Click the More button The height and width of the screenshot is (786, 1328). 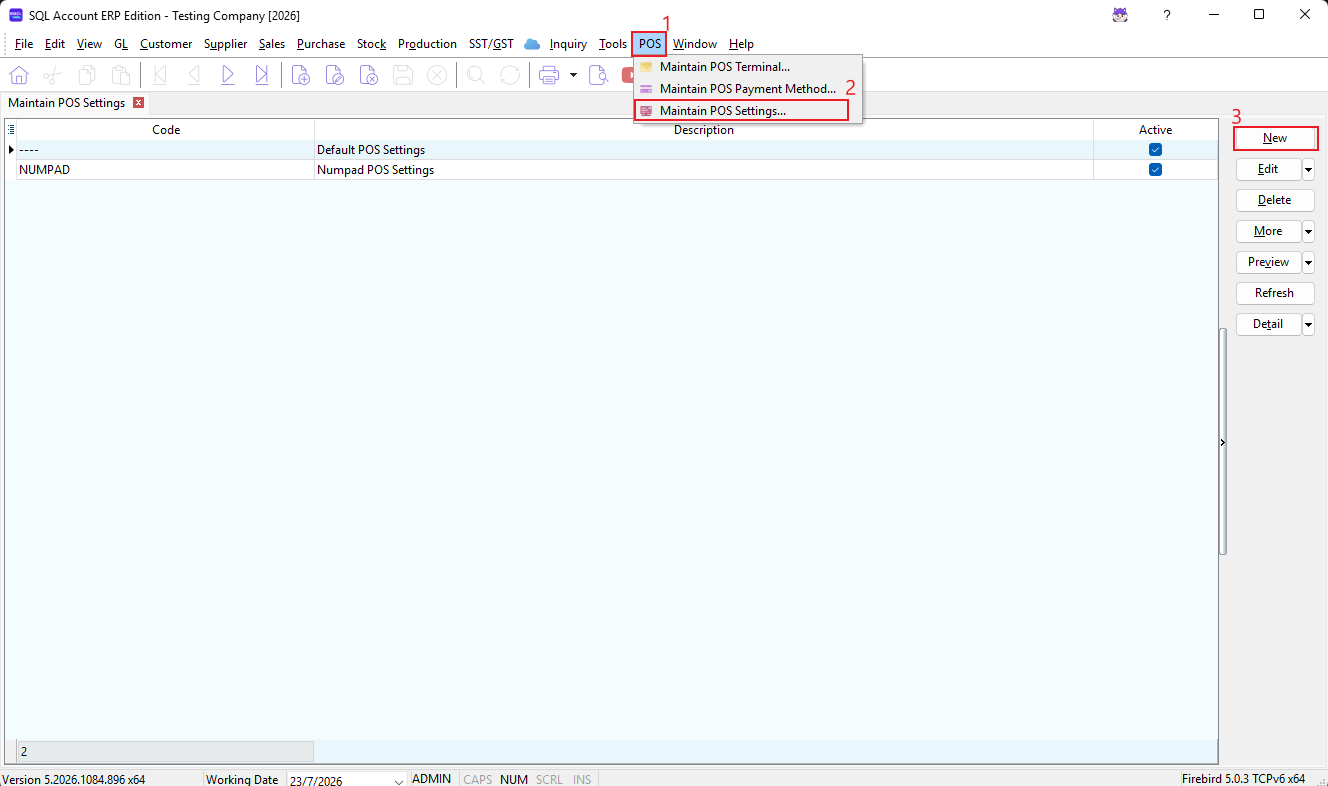click(1268, 231)
